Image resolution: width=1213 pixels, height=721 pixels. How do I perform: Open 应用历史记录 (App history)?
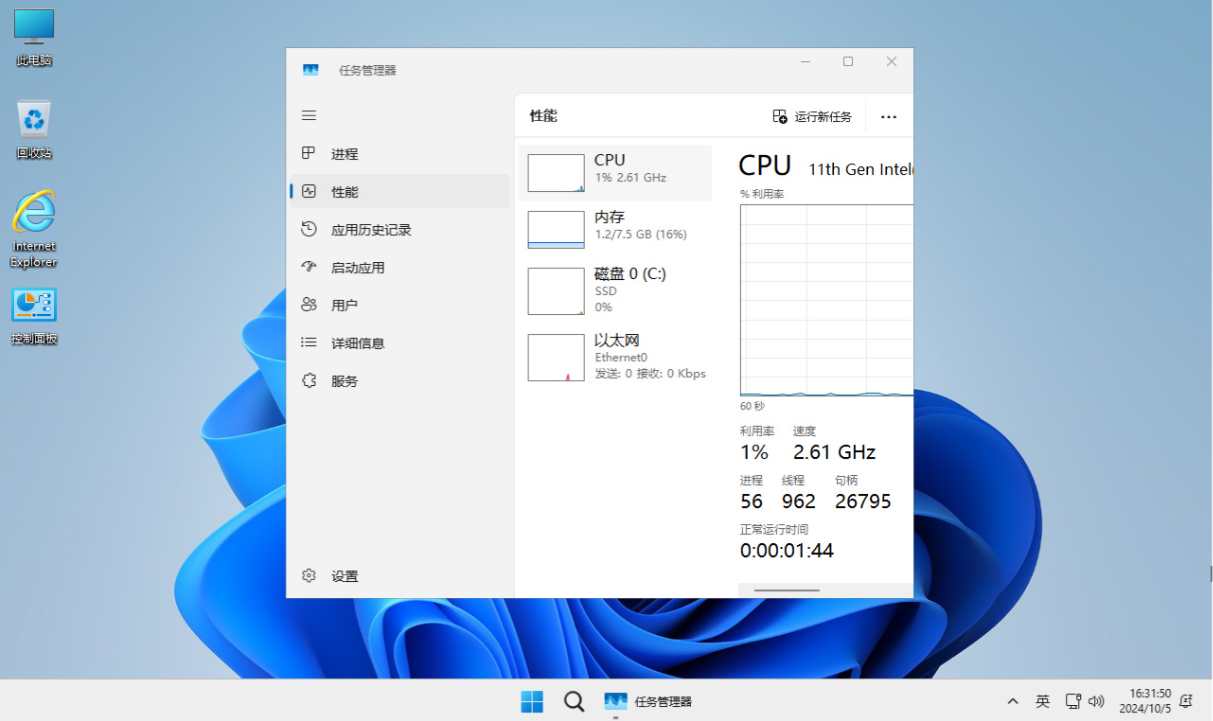[x=400, y=230]
